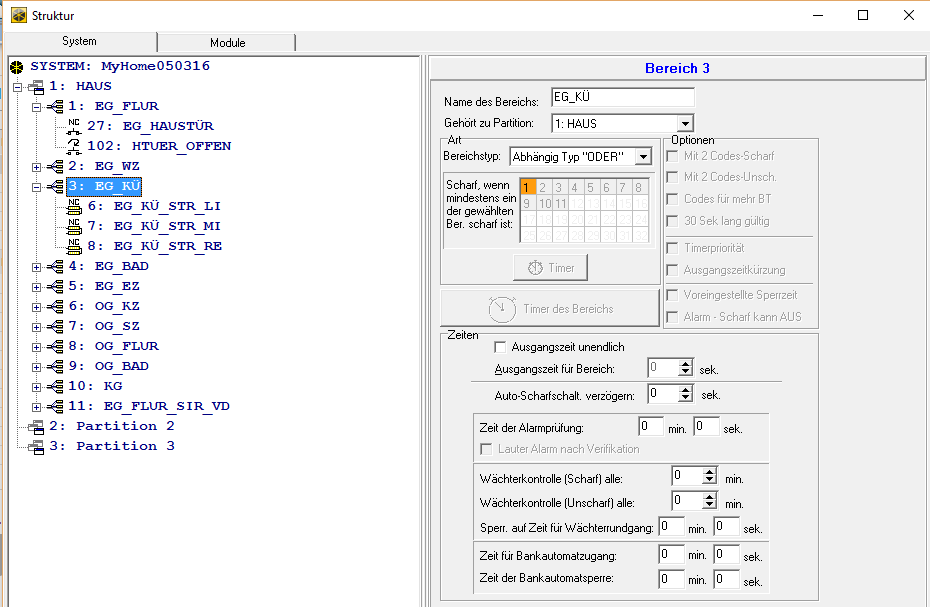Click the small Timer button

(550, 267)
